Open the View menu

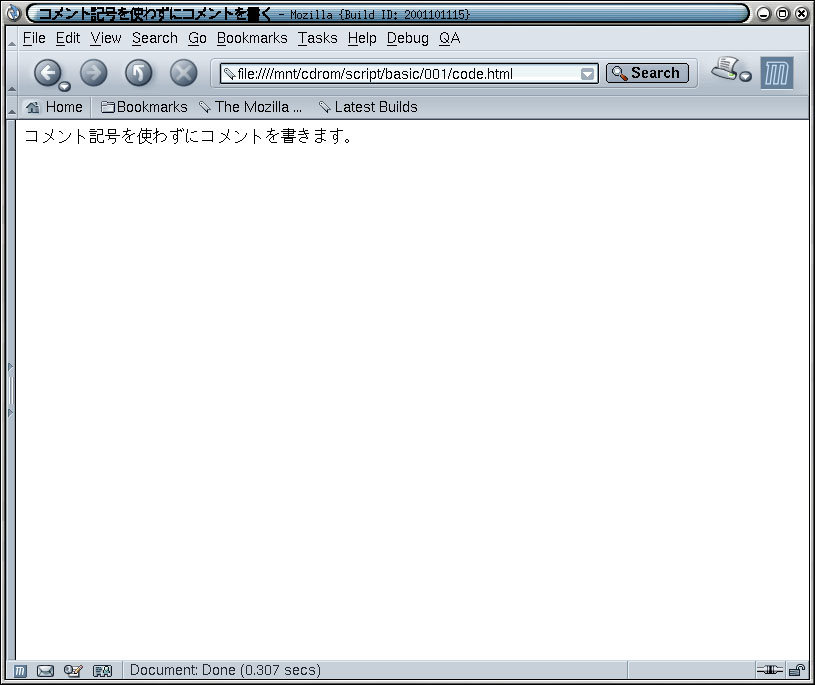(x=106, y=38)
